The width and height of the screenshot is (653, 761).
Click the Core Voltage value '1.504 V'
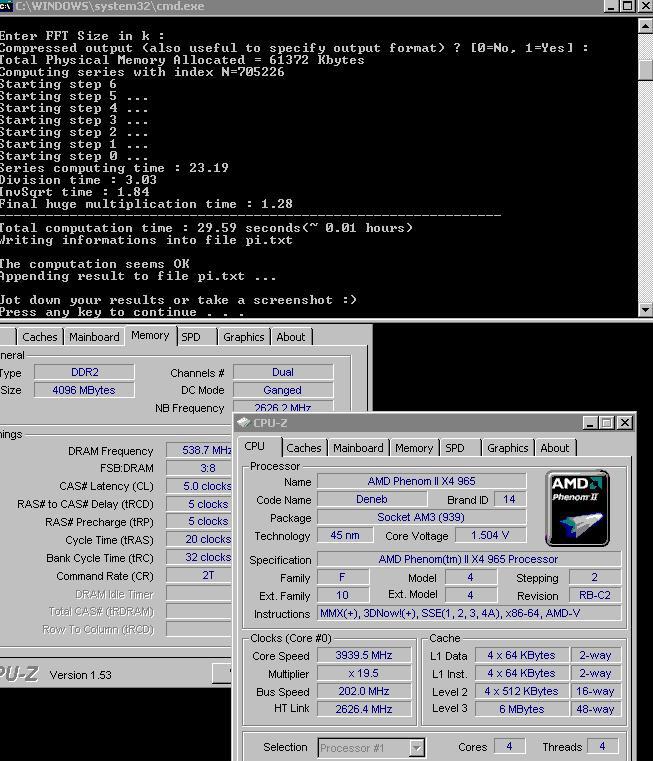pyautogui.click(x=490, y=535)
